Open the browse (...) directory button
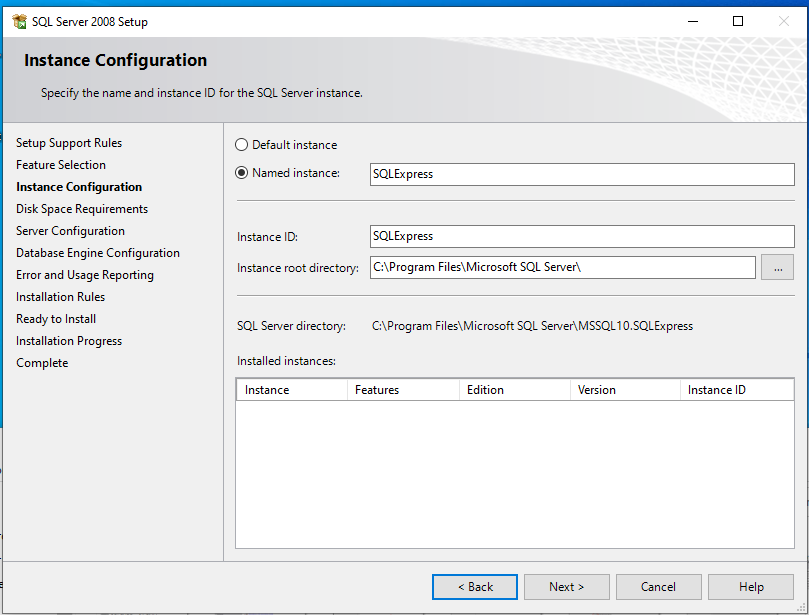This screenshot has width=809, height=615. coord(778,267)
